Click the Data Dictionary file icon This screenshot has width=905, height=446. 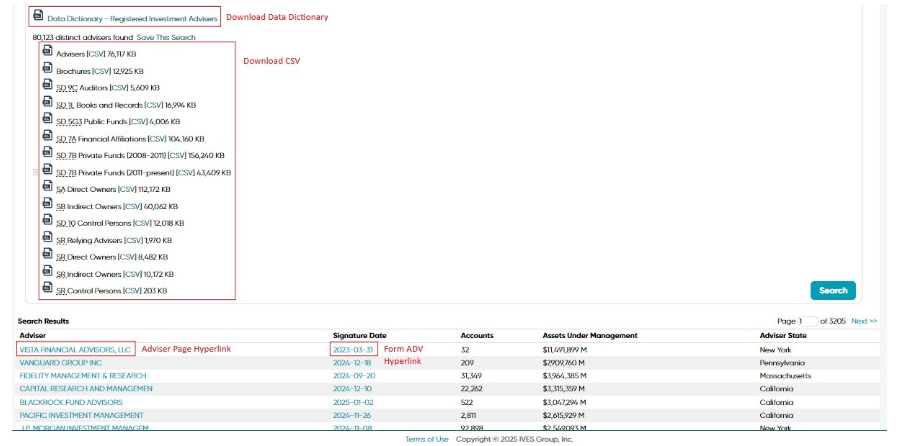coord(38,16)
